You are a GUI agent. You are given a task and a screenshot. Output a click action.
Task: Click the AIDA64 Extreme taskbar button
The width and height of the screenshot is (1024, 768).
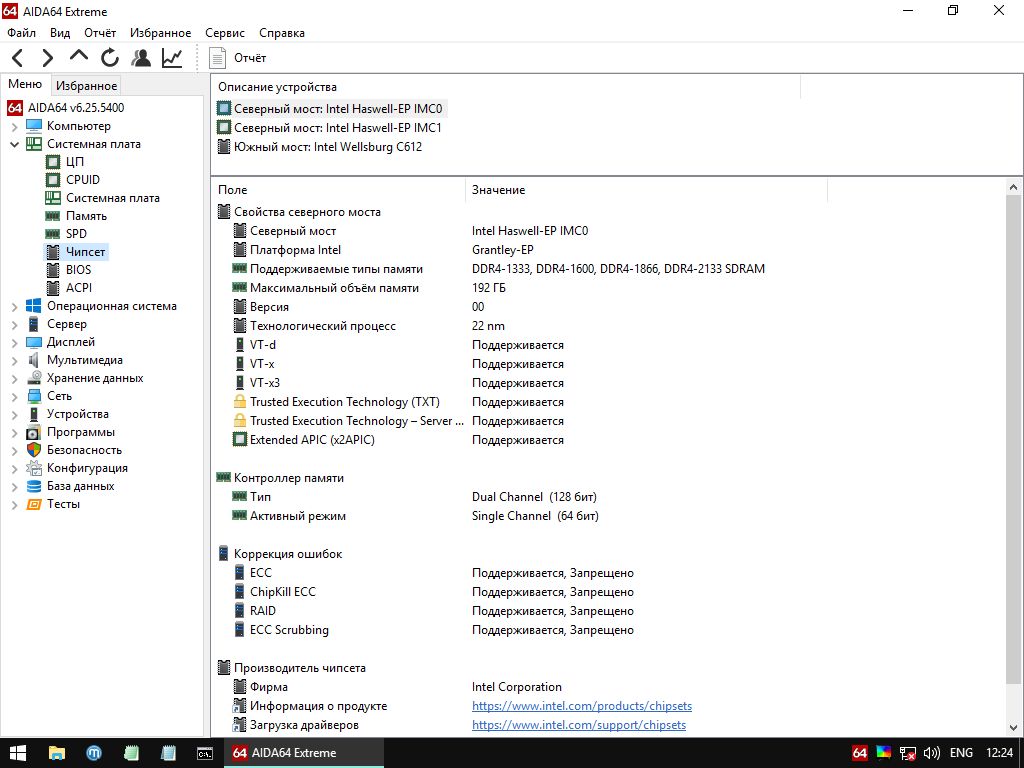pos(304,753)
